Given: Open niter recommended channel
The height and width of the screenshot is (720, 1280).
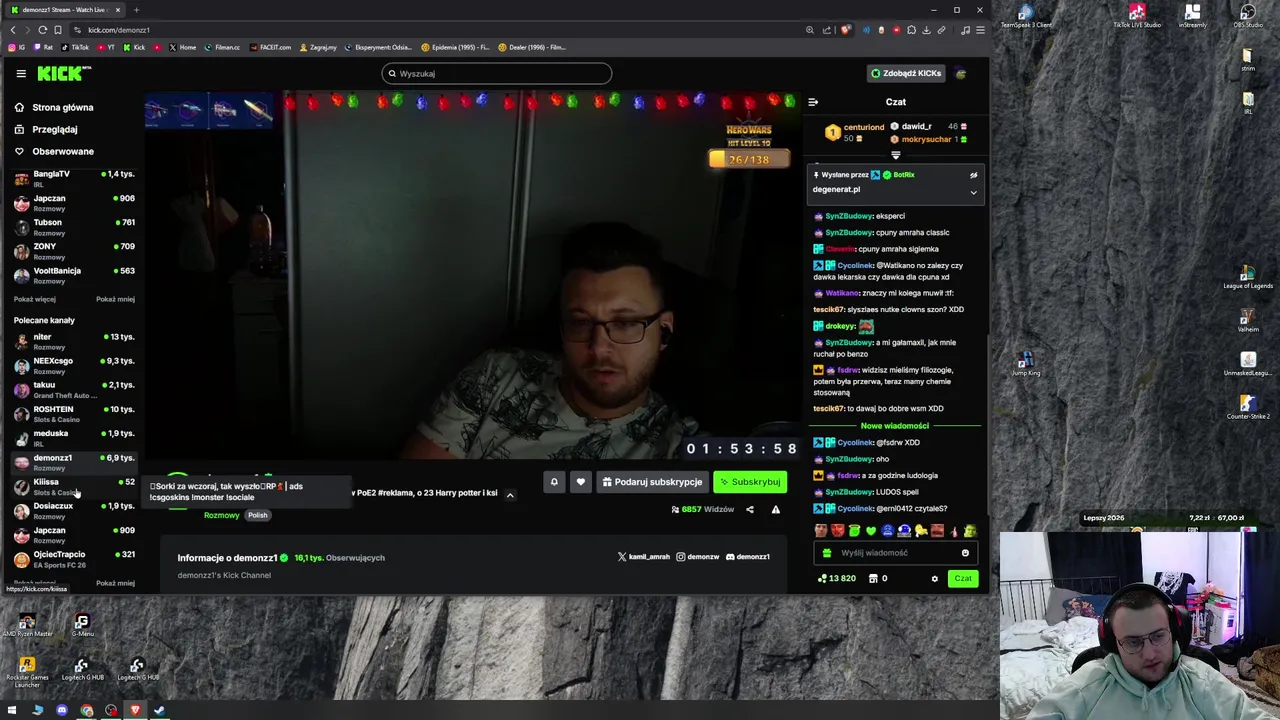Looking at the screenshot, I should coord(74,341).
